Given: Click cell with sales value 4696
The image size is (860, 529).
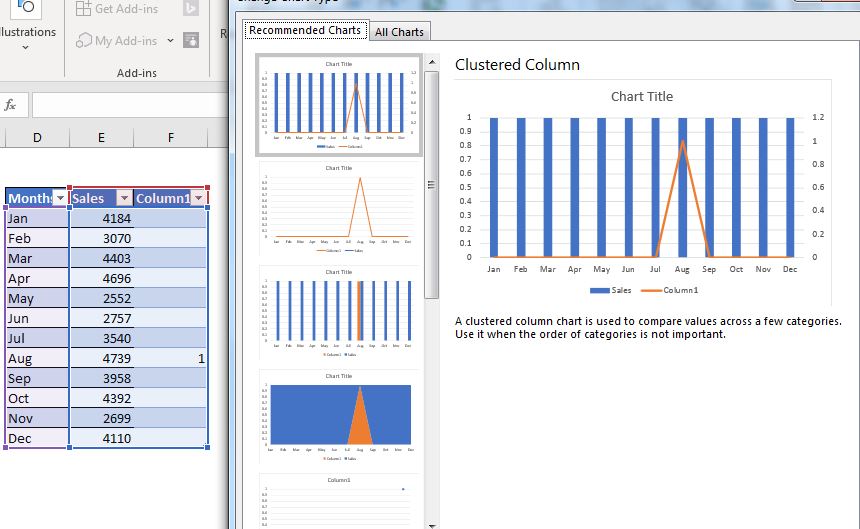Looking at the screenshot, I should (101, 278).
